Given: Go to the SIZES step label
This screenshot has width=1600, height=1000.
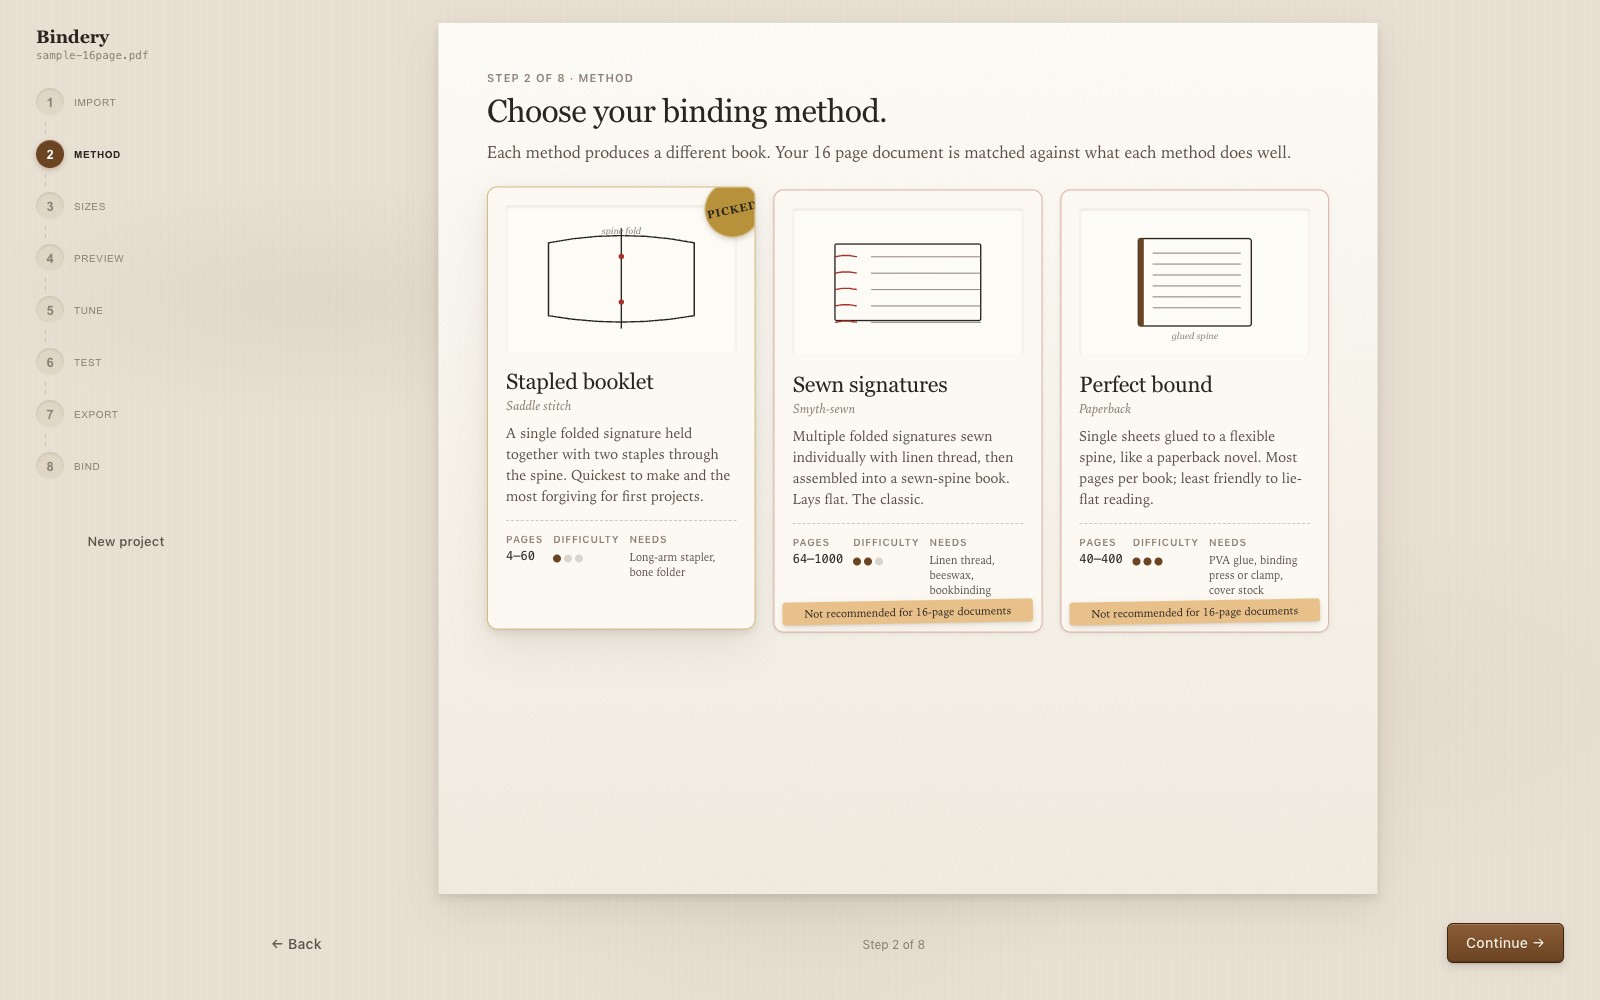Looking at the screenshot, I should (89, 207).
